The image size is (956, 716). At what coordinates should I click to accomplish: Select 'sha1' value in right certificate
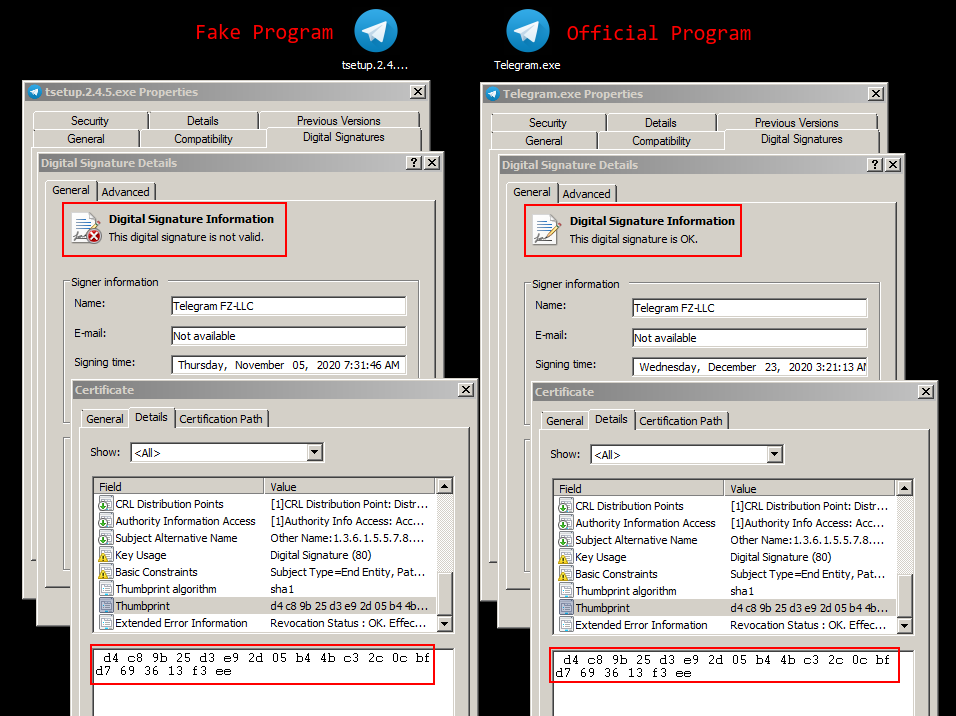742,591
